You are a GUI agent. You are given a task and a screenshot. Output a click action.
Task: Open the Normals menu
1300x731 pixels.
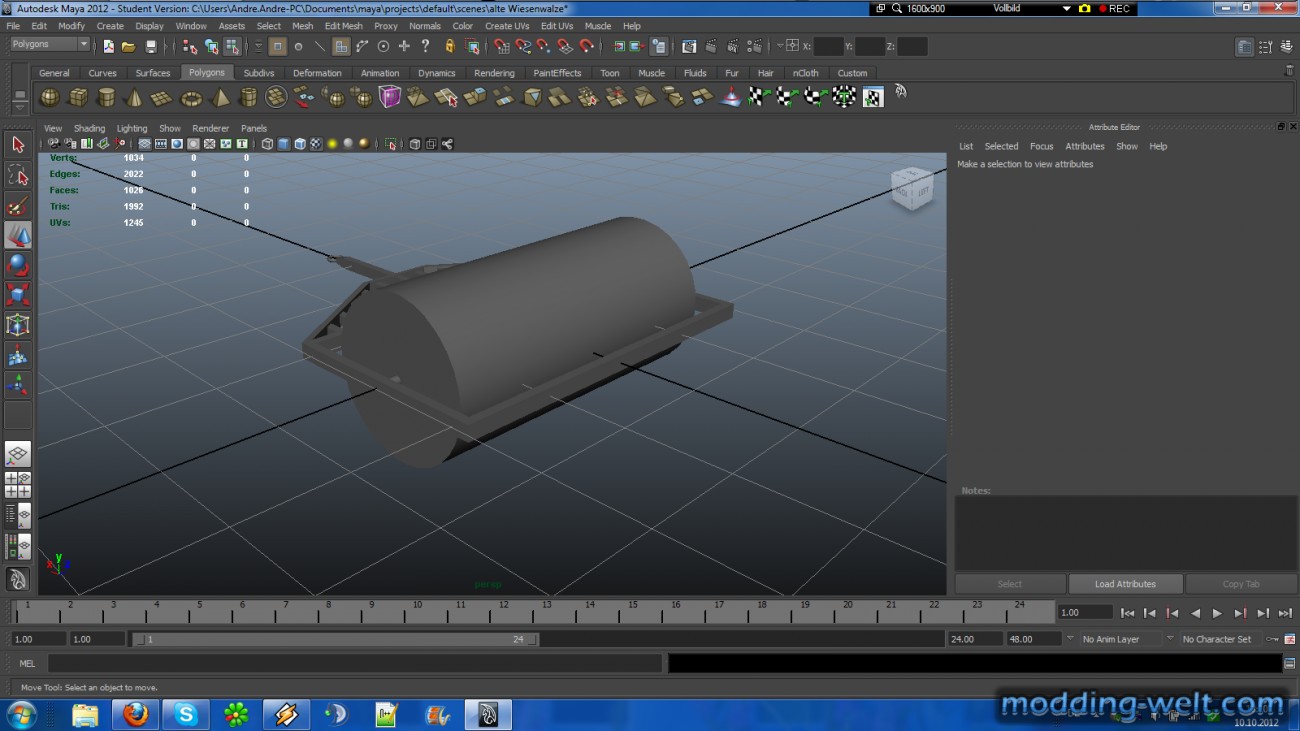coord(424,26)
